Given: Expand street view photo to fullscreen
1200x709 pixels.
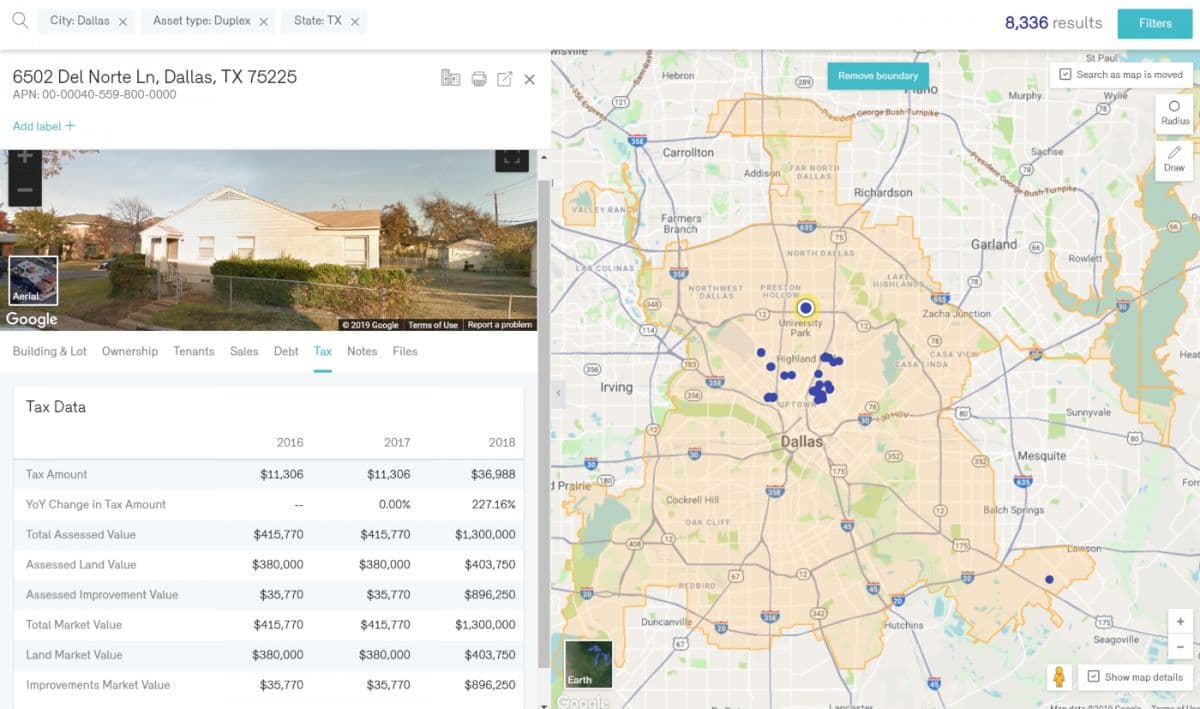Looking at the screenshot, I should pos(511,157).
